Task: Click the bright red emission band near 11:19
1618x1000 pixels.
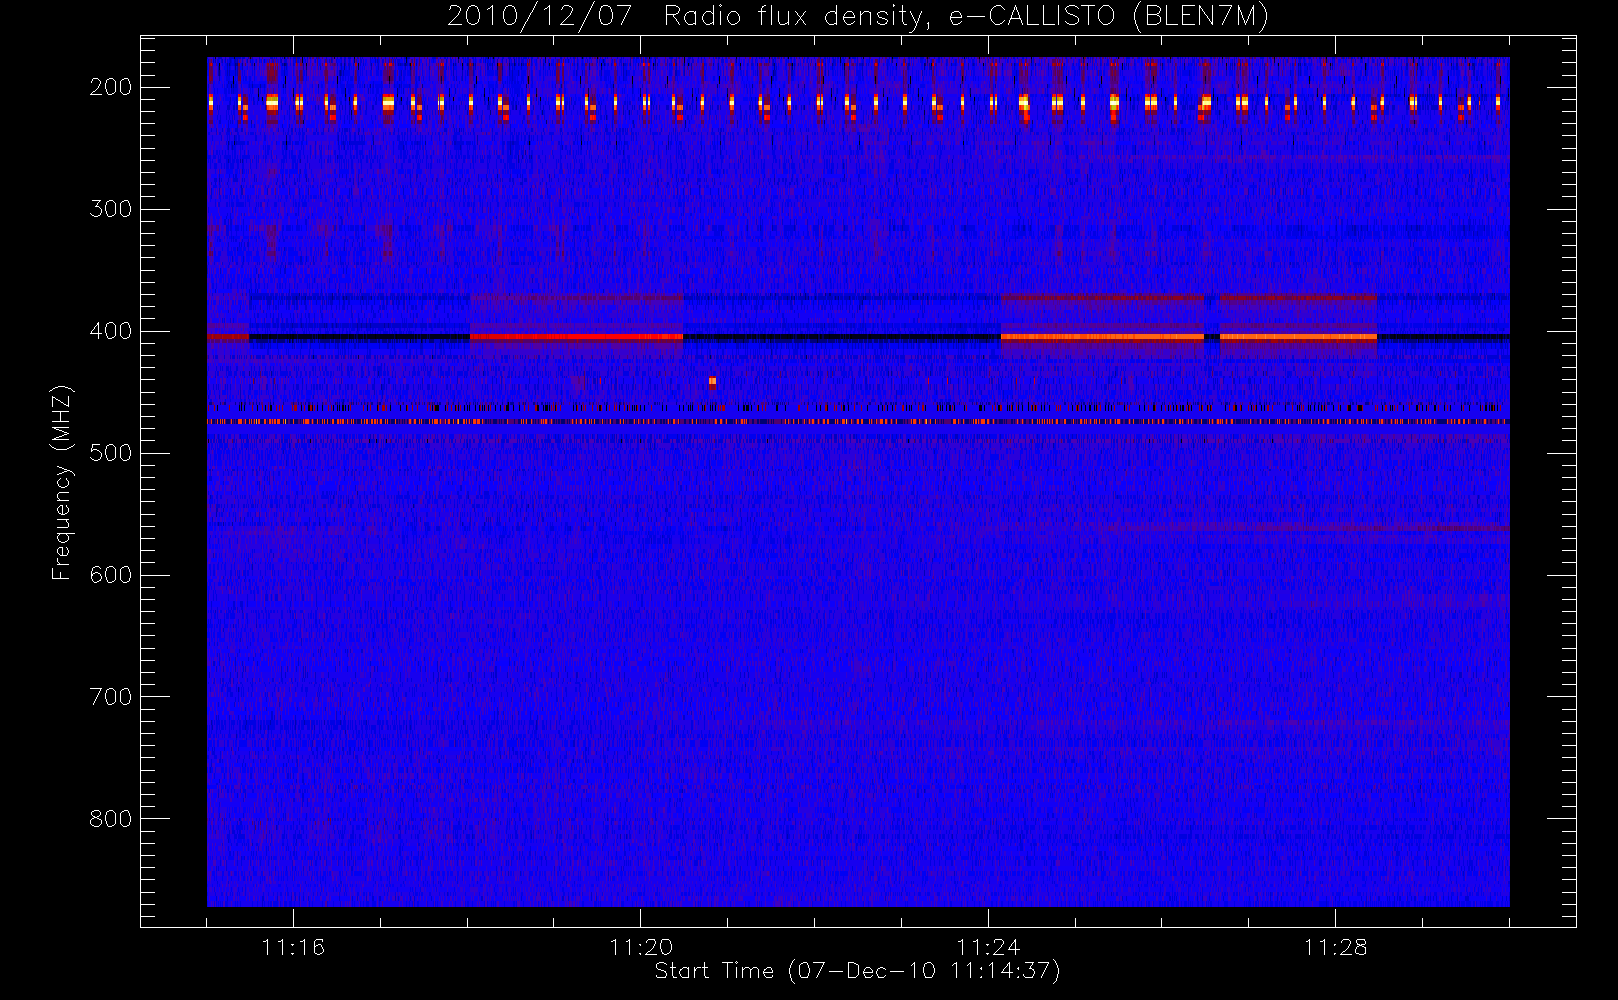Action: pos(576,337)
